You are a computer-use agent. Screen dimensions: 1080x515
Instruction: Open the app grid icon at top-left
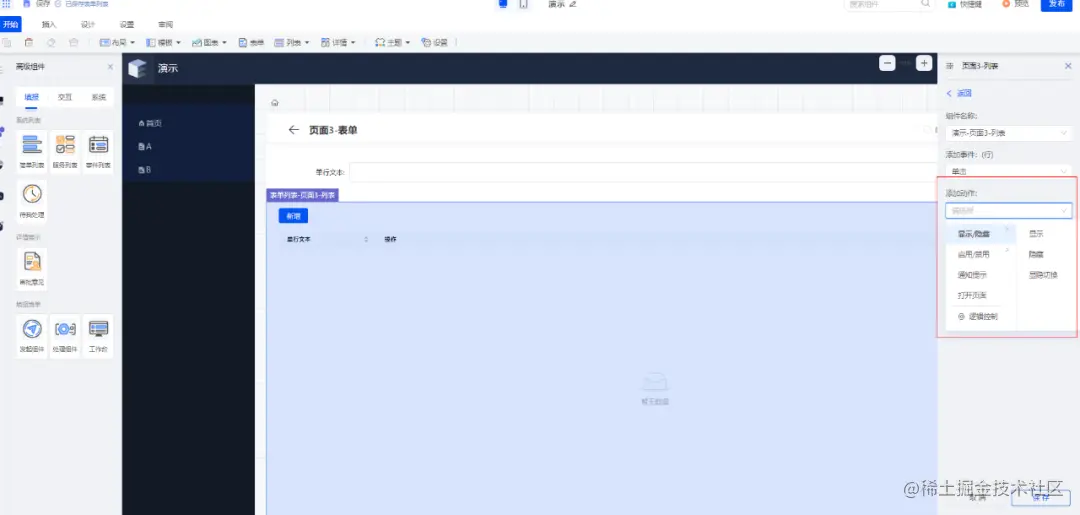coord(6,4)
